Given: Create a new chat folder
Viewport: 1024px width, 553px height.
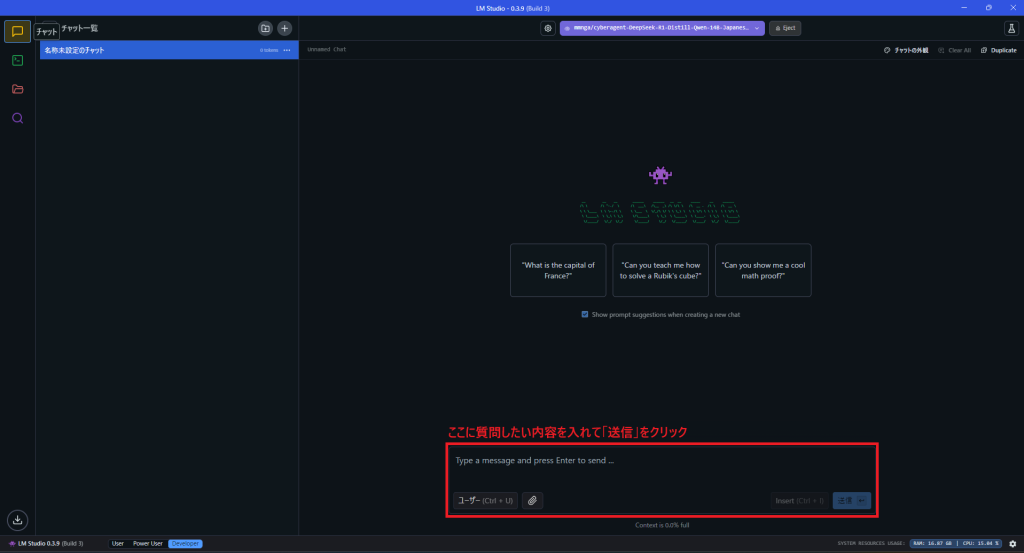Looking at the screenshot, I should point(265,29).
